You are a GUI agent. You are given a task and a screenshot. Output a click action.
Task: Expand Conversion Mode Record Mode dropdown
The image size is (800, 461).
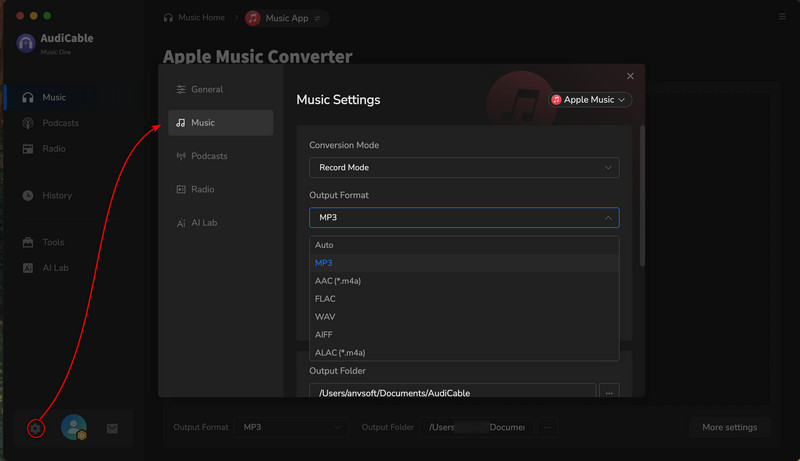464,167
